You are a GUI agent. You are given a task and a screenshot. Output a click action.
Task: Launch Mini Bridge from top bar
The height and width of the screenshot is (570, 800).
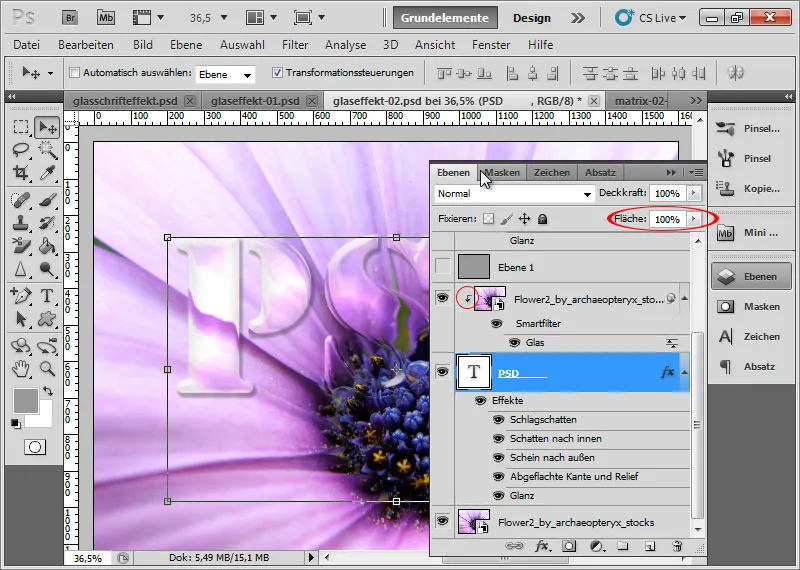tap(106, 18)
